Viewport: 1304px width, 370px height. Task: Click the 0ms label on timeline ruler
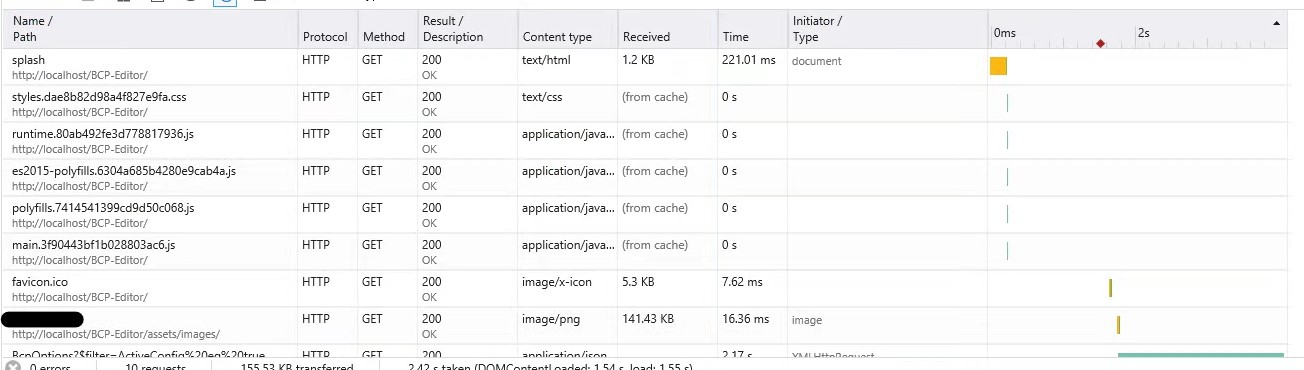pyautogui.click(x=1005, y=33)
